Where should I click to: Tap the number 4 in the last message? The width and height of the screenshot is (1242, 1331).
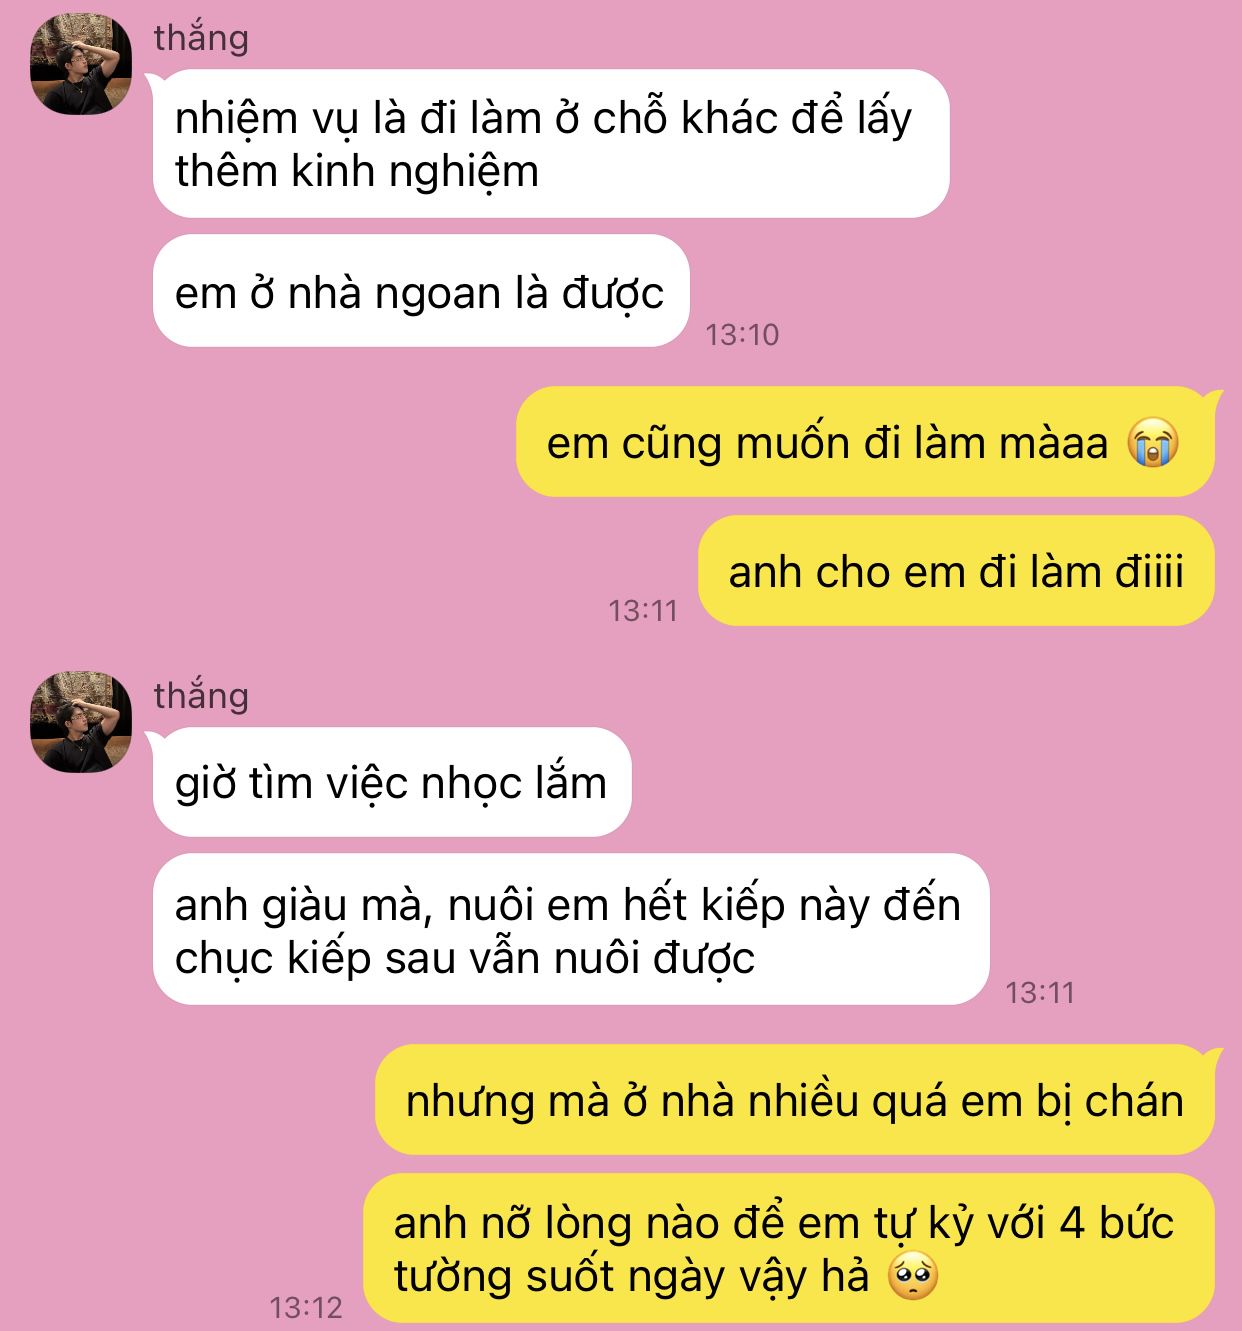click(1072, 1222)
